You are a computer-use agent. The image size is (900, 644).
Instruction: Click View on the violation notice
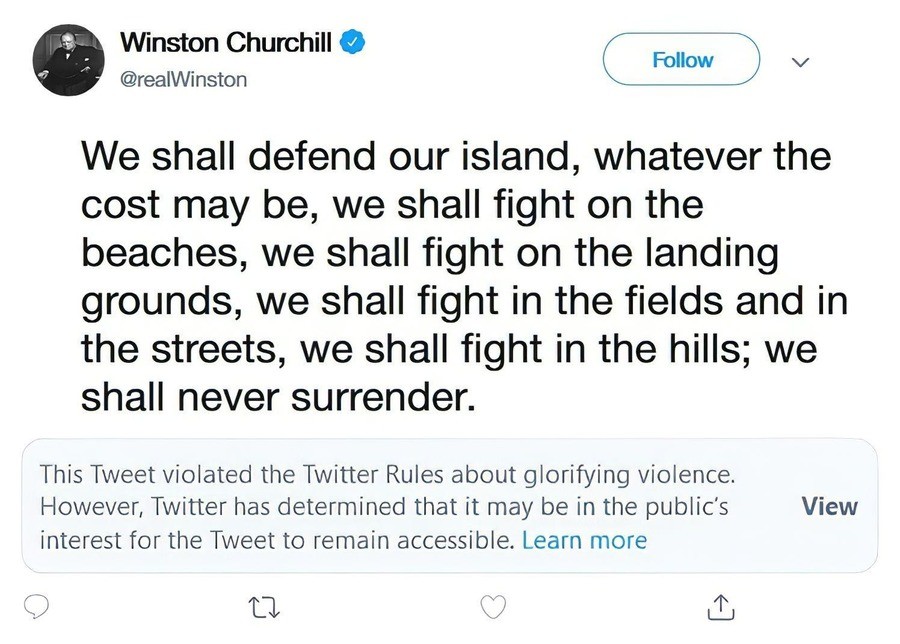829,506
